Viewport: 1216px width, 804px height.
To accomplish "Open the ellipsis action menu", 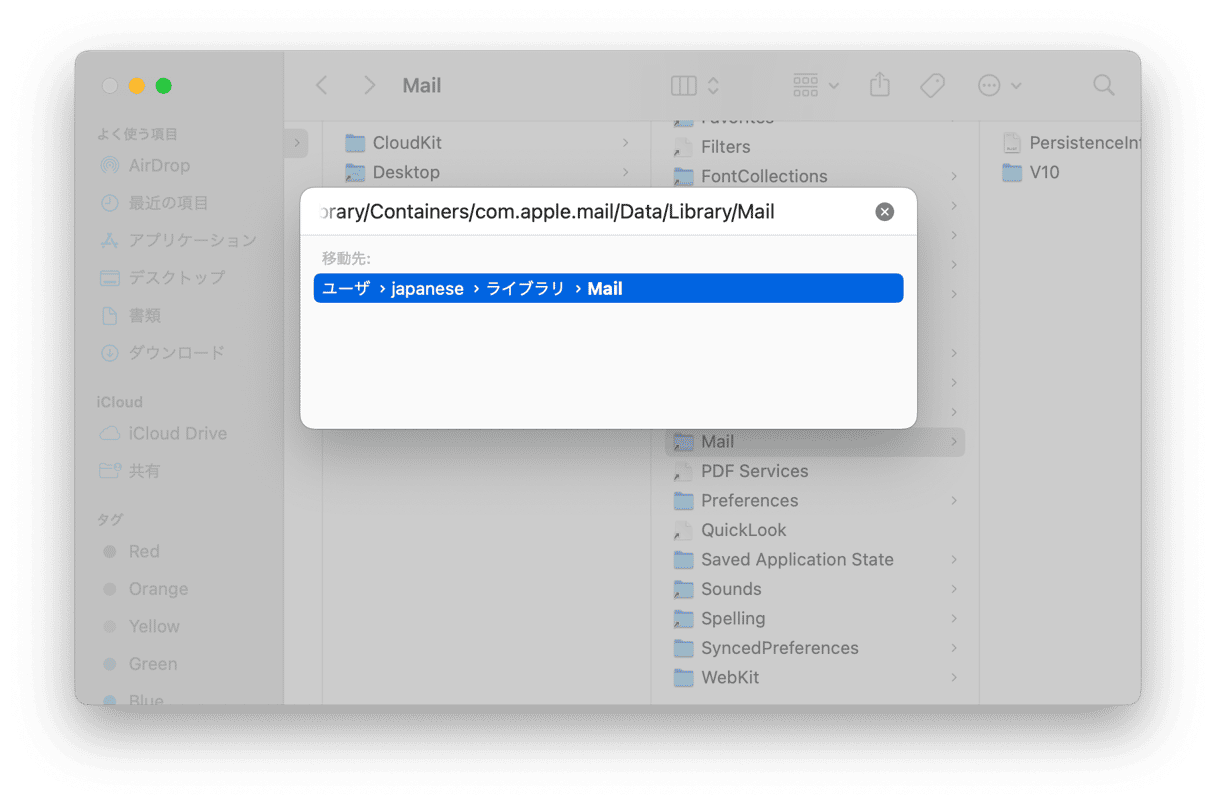I will [999, 86].
